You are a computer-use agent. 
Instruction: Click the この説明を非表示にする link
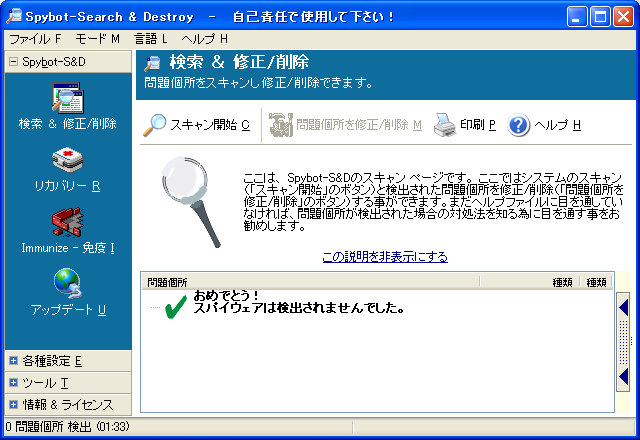(x=385, y=257)
